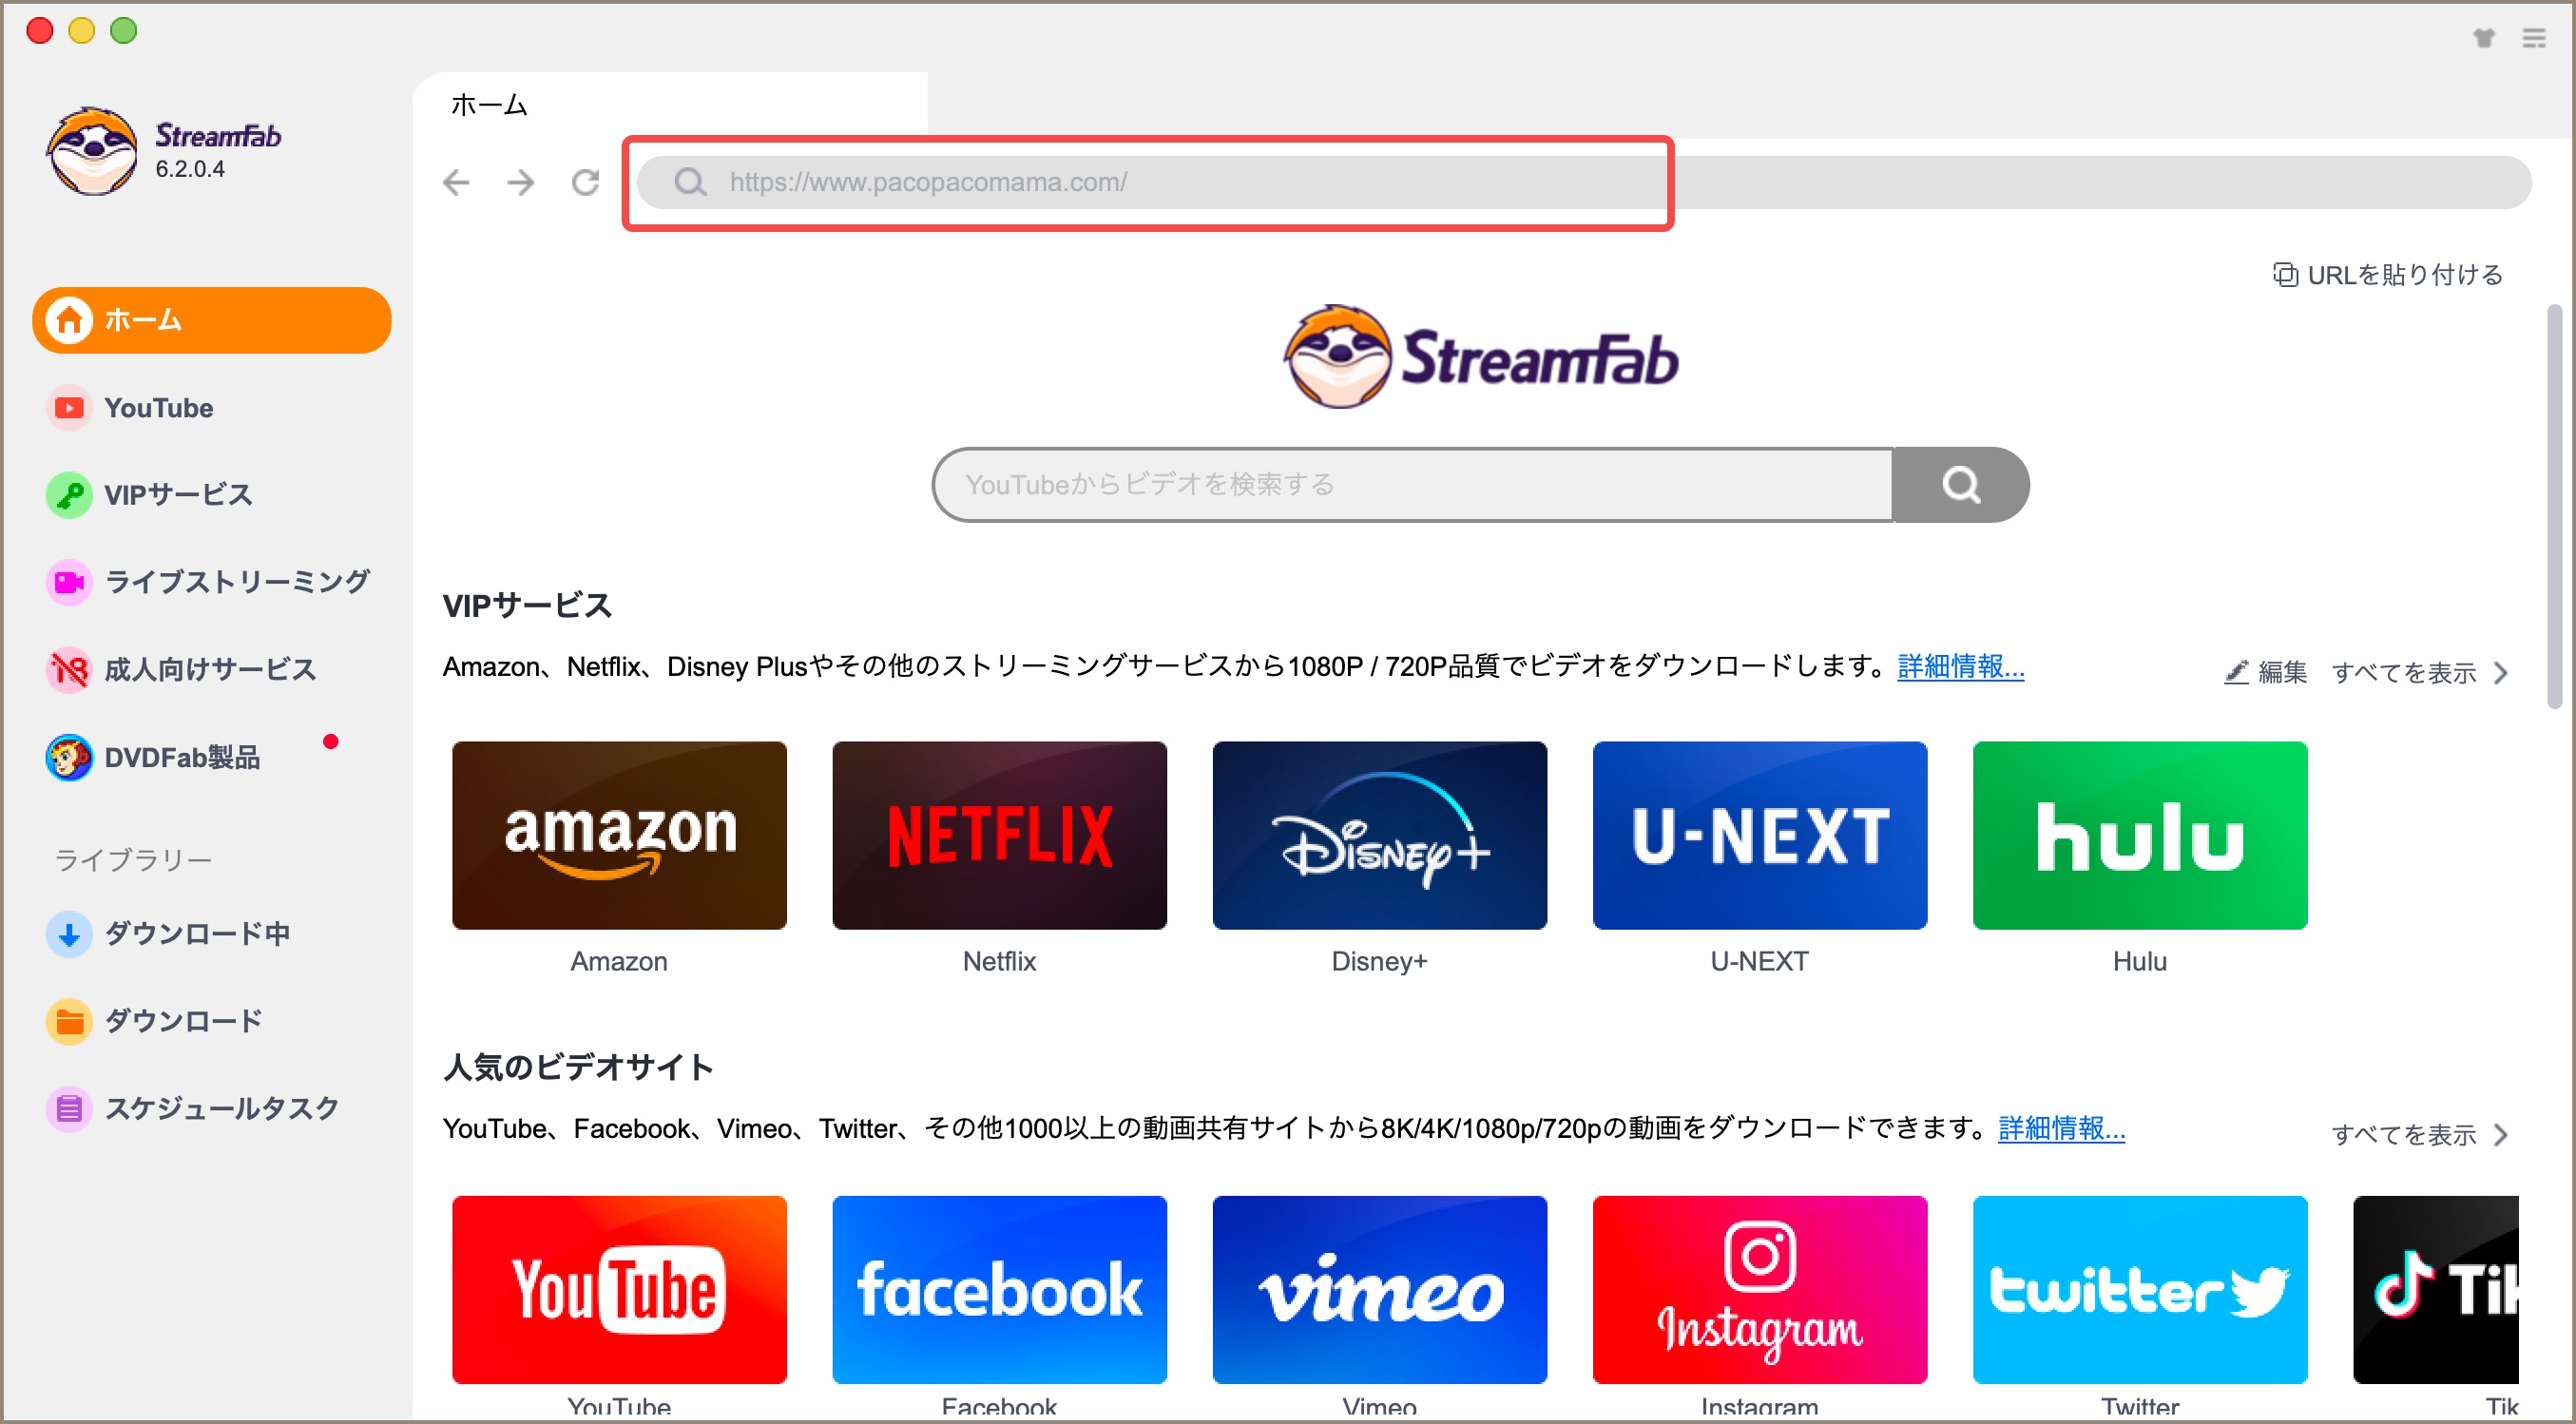Screen dimensions: 2576x1424
Task: Open the Twitter video site tile
Action: click(2139, 1289)
